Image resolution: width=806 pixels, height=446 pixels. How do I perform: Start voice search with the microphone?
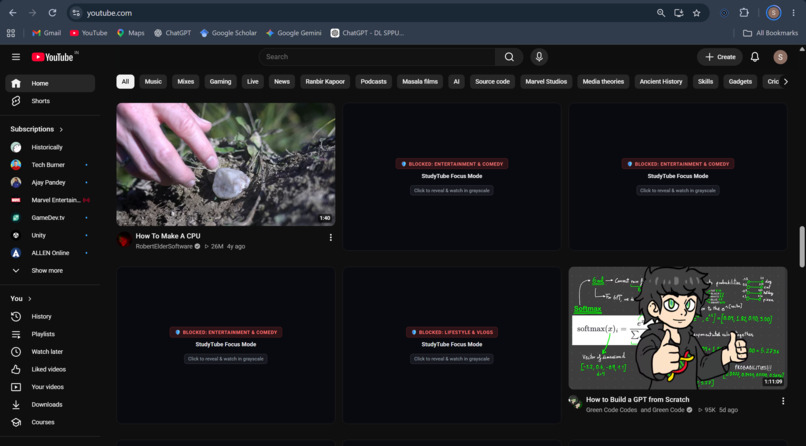click(x=539, y=57)
